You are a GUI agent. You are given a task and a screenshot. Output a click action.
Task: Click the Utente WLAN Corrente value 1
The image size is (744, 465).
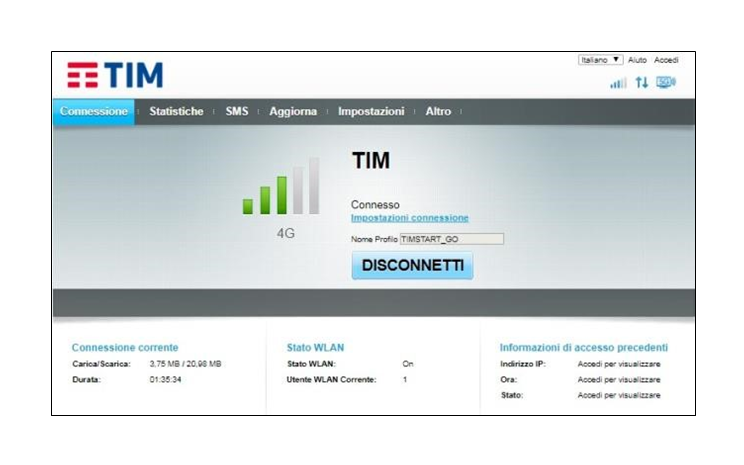click(x=405, y=380)
